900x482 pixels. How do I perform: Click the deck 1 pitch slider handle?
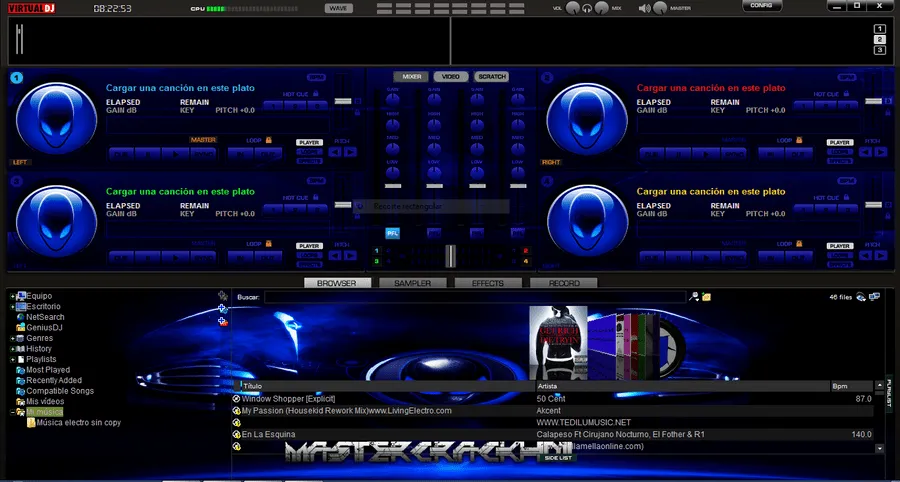[343, 101]
